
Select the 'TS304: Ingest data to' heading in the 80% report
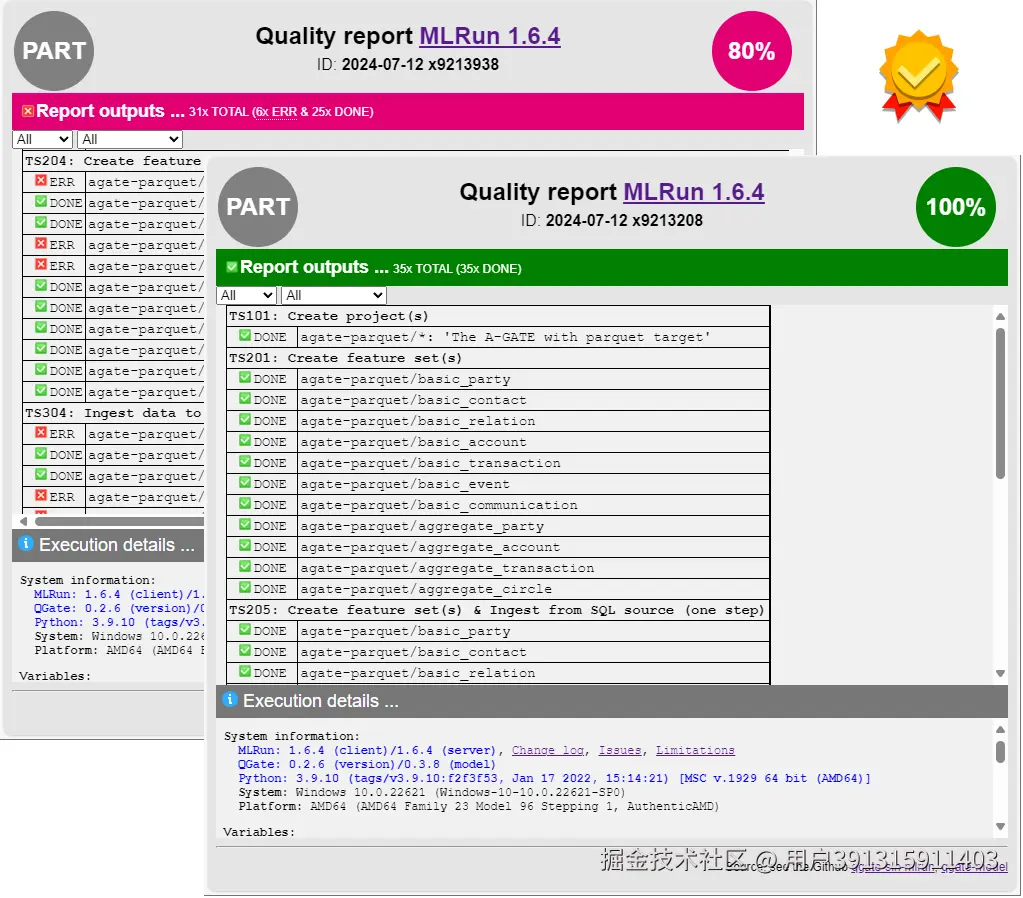(x=113, y=413)
